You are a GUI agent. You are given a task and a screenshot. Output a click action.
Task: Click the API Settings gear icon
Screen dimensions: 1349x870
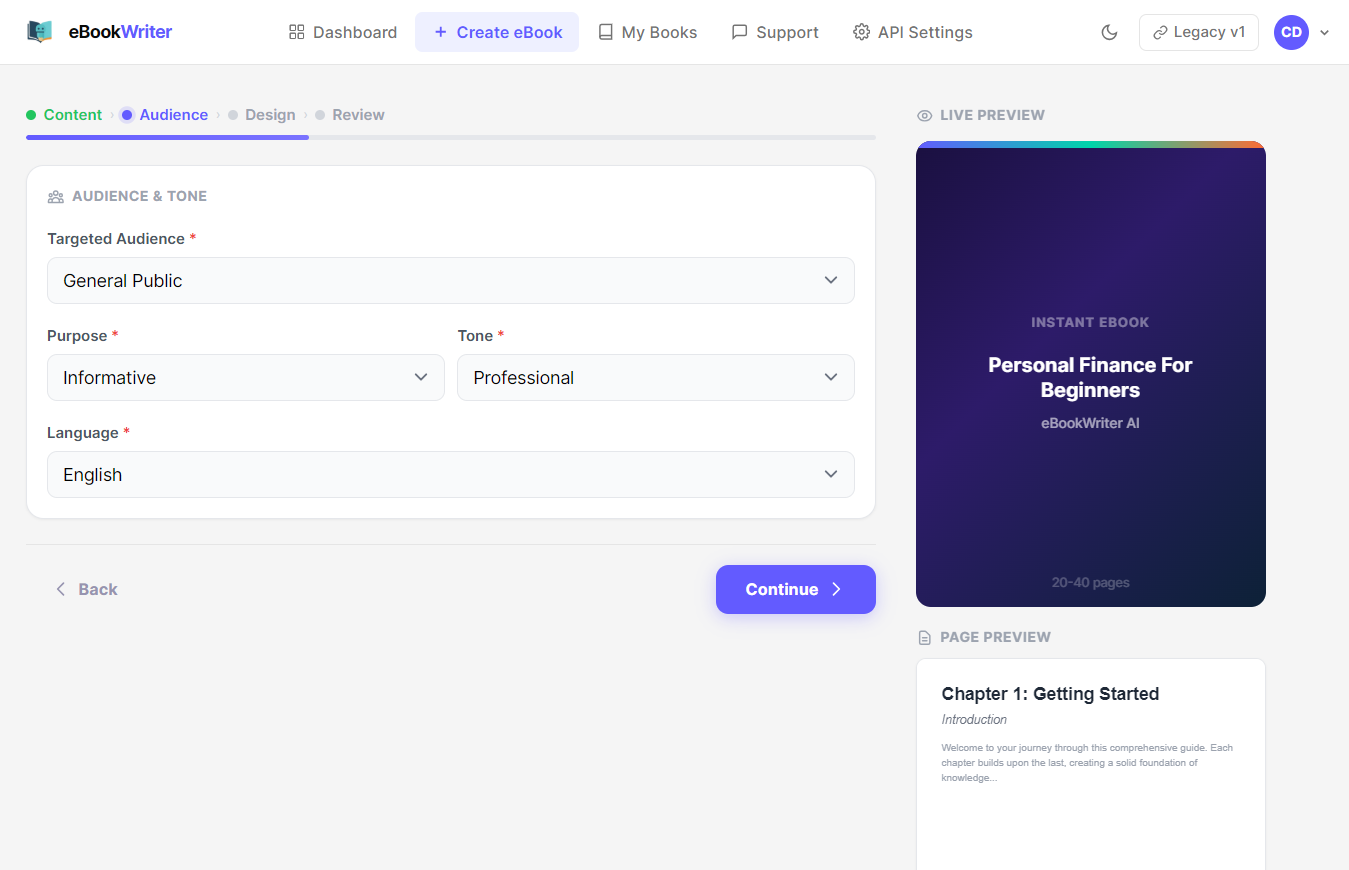[x=861, y=32]
